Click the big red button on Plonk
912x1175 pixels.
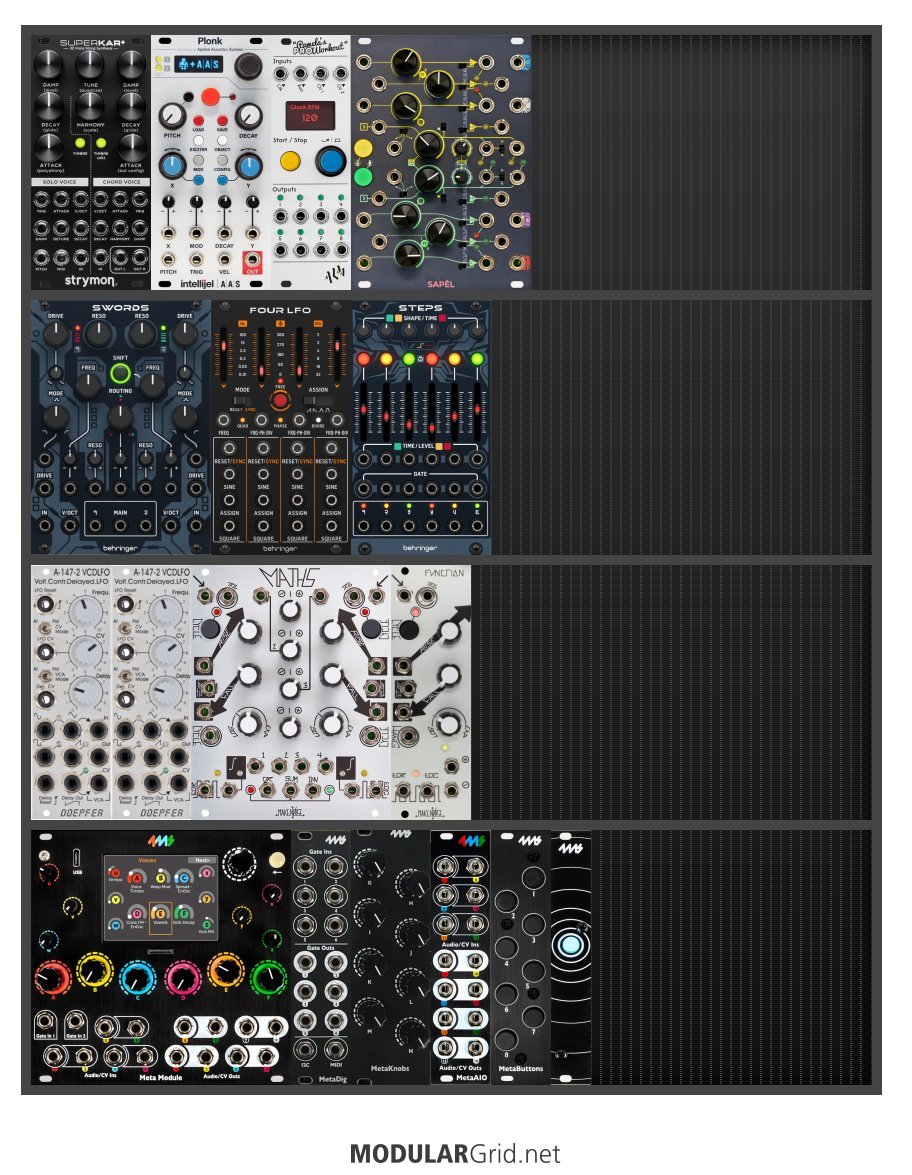point(211,97)
